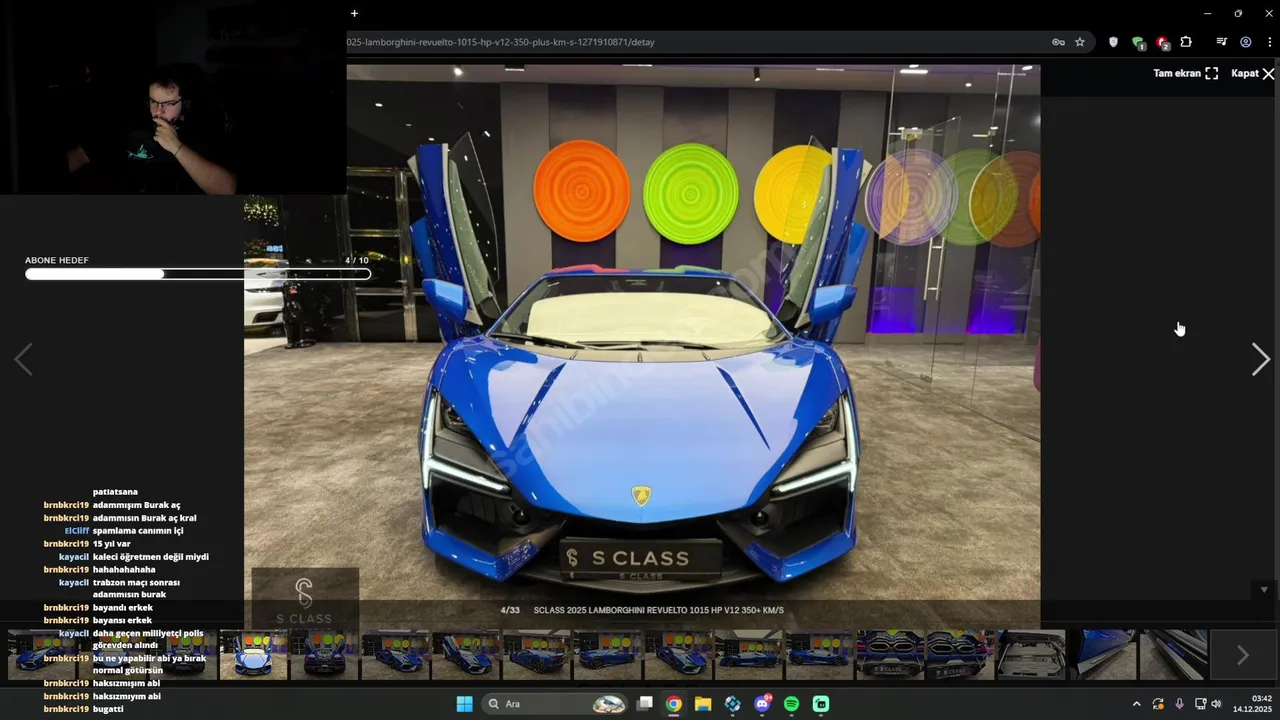Select the thirteenth thumbnail showing rear exhaust
Screen dimensions: 1280x720
tap(890, 655)
